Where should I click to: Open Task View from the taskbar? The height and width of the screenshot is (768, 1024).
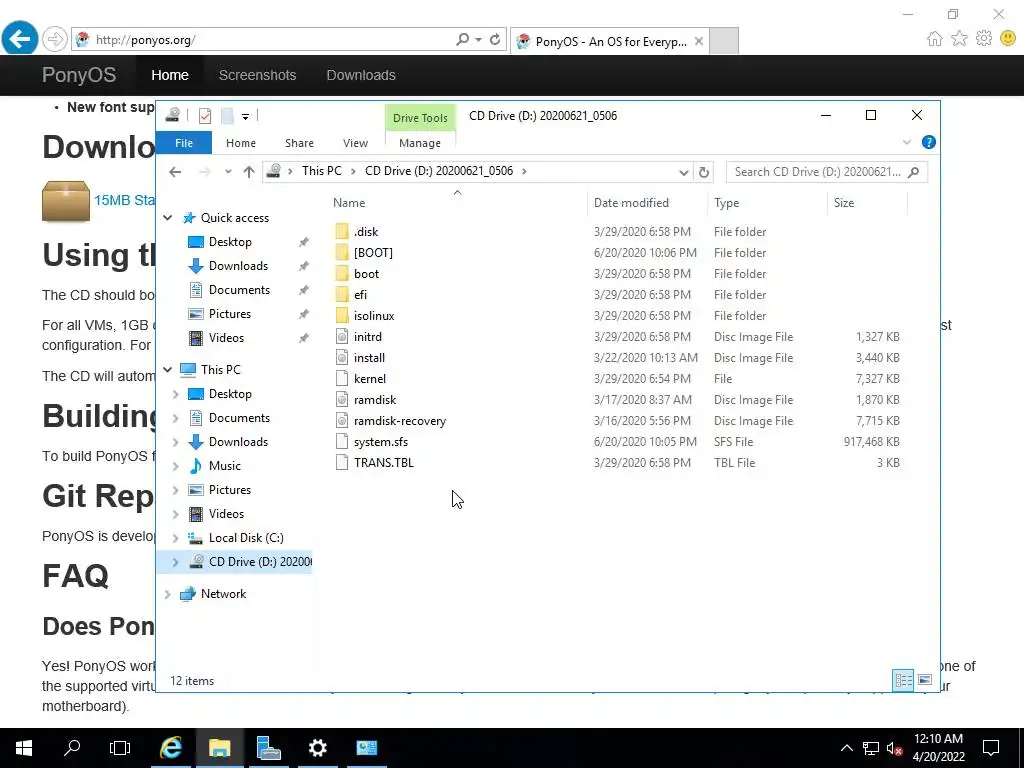[120, 748]
